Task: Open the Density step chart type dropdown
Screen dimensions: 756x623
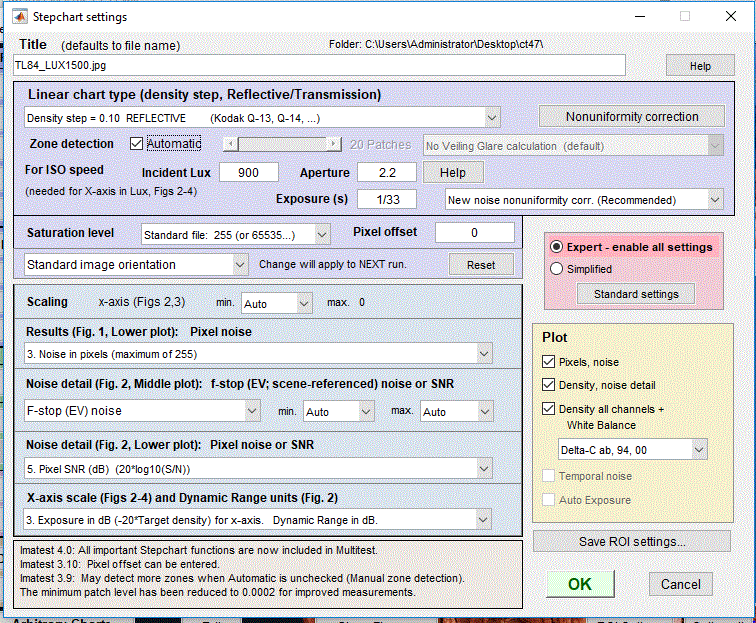Action: [x=491, y=118]
